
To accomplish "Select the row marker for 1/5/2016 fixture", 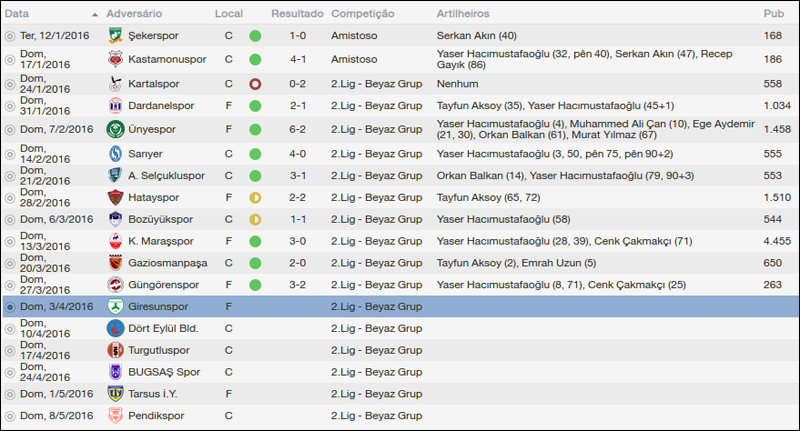I will coord(10,393).
